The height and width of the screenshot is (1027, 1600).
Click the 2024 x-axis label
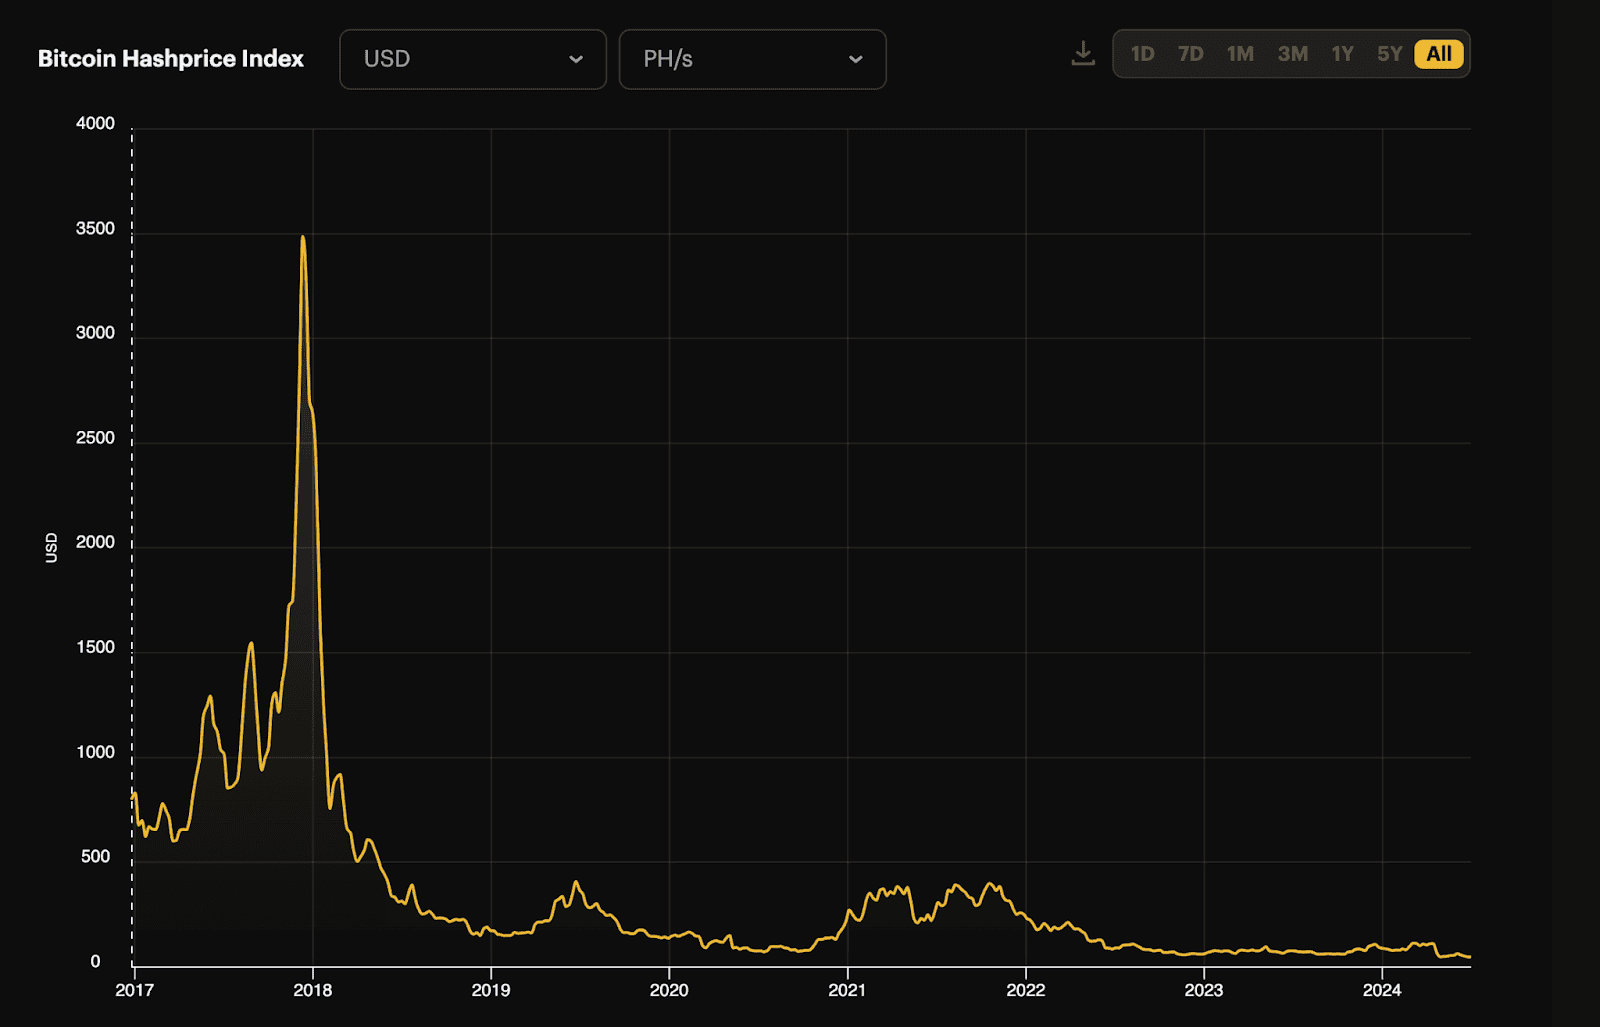1382,990
